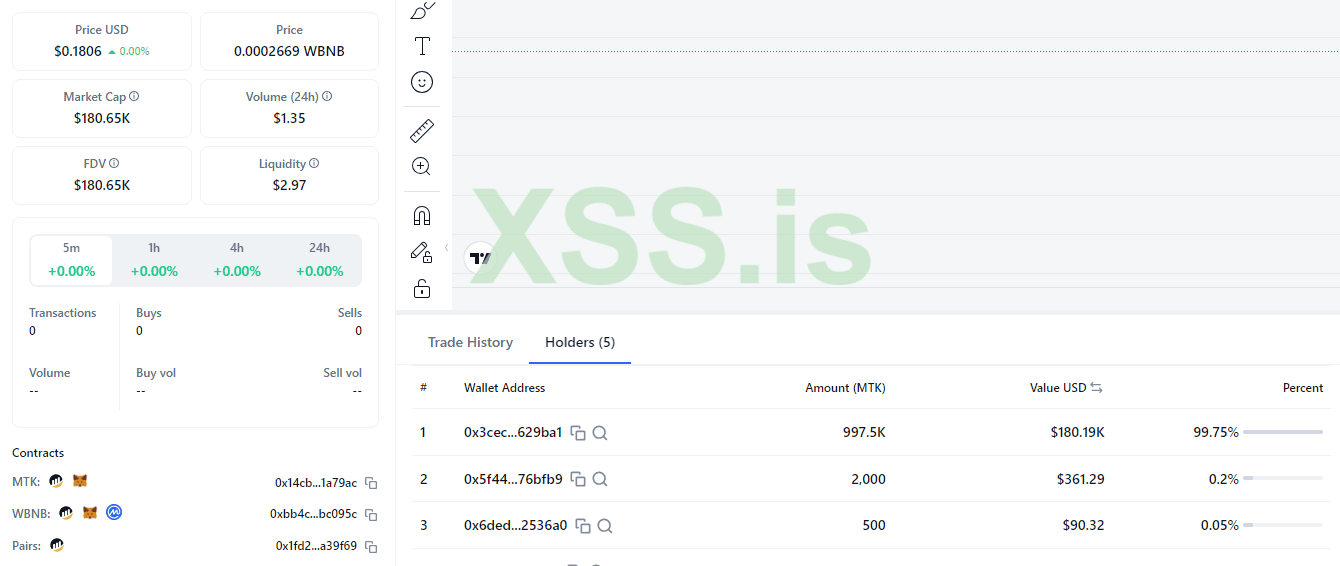Image resolution: width=1340 pixels, height=566 pixels.
Task: Select the 1h timeframe stats
Action: pos(154,260)
